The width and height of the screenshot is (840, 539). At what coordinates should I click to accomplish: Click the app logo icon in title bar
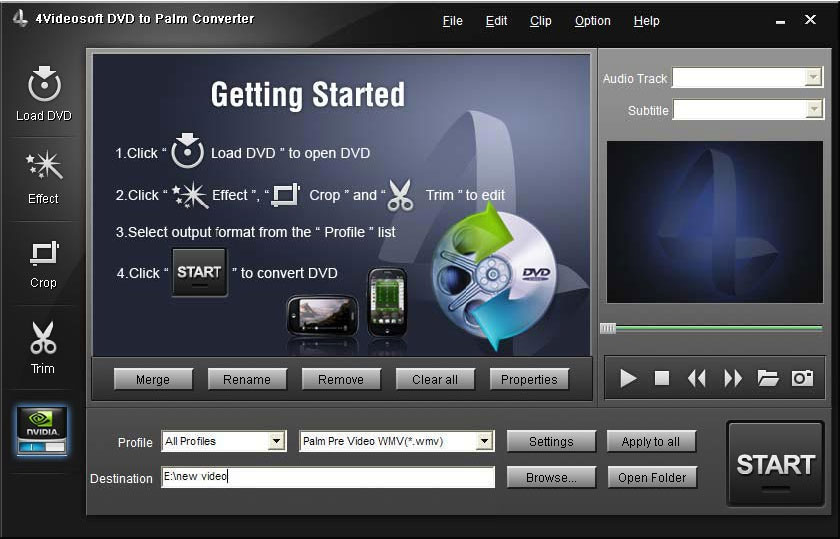20,18
